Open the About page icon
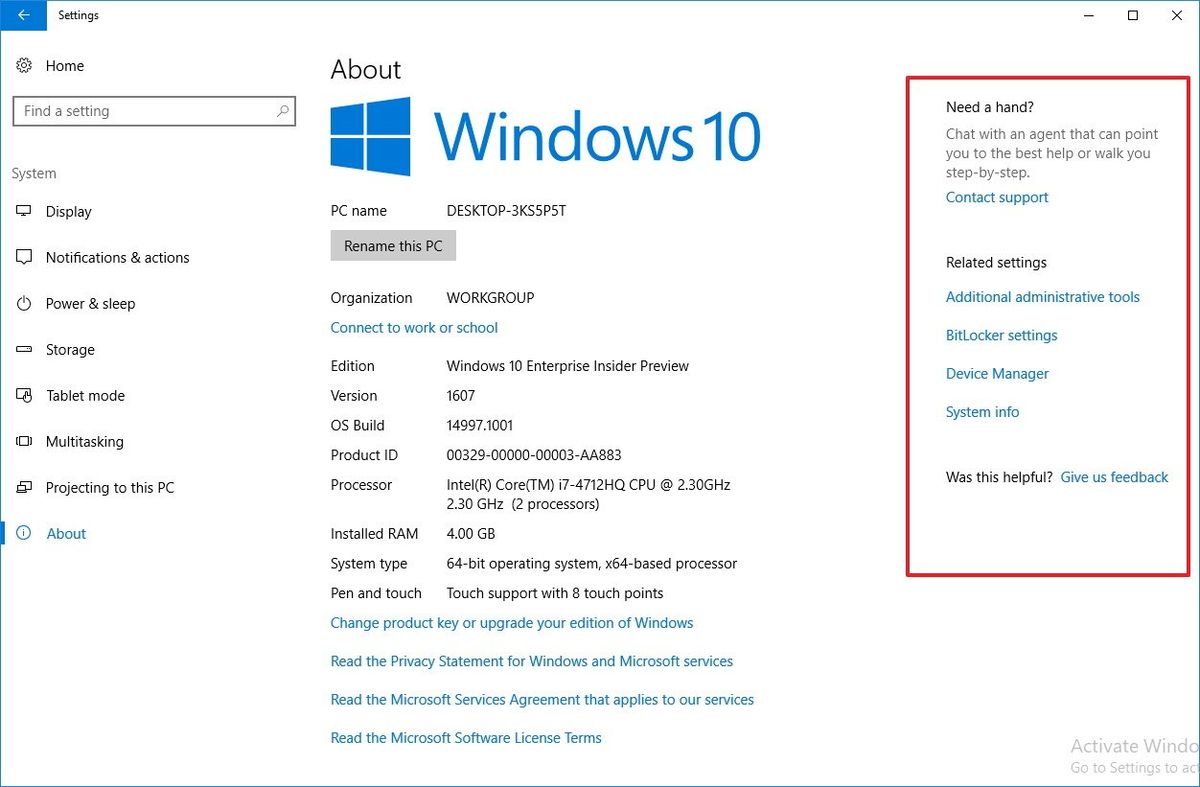1200x787 pixels. pos(22,533)
